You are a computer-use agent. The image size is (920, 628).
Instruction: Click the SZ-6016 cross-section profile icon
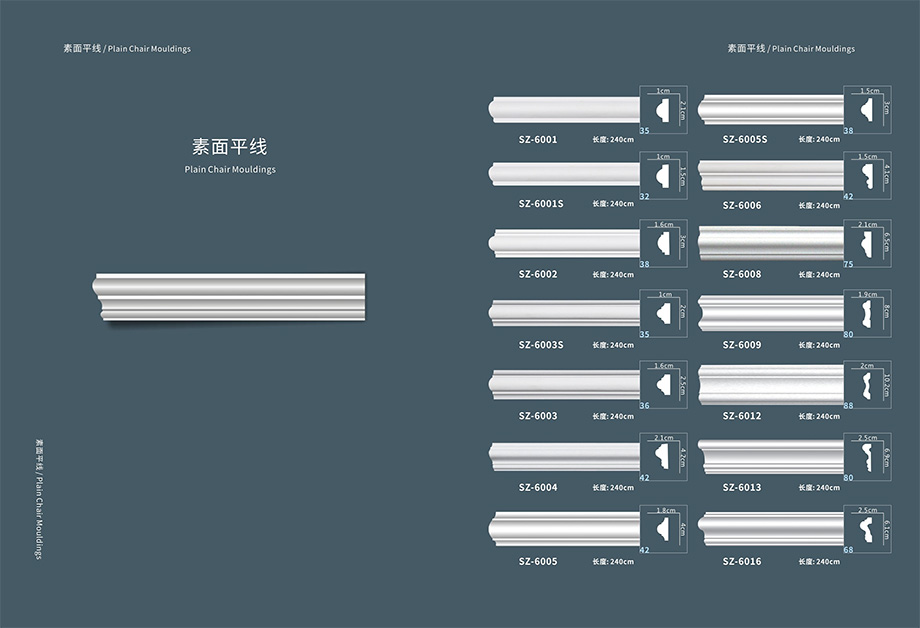868,529
